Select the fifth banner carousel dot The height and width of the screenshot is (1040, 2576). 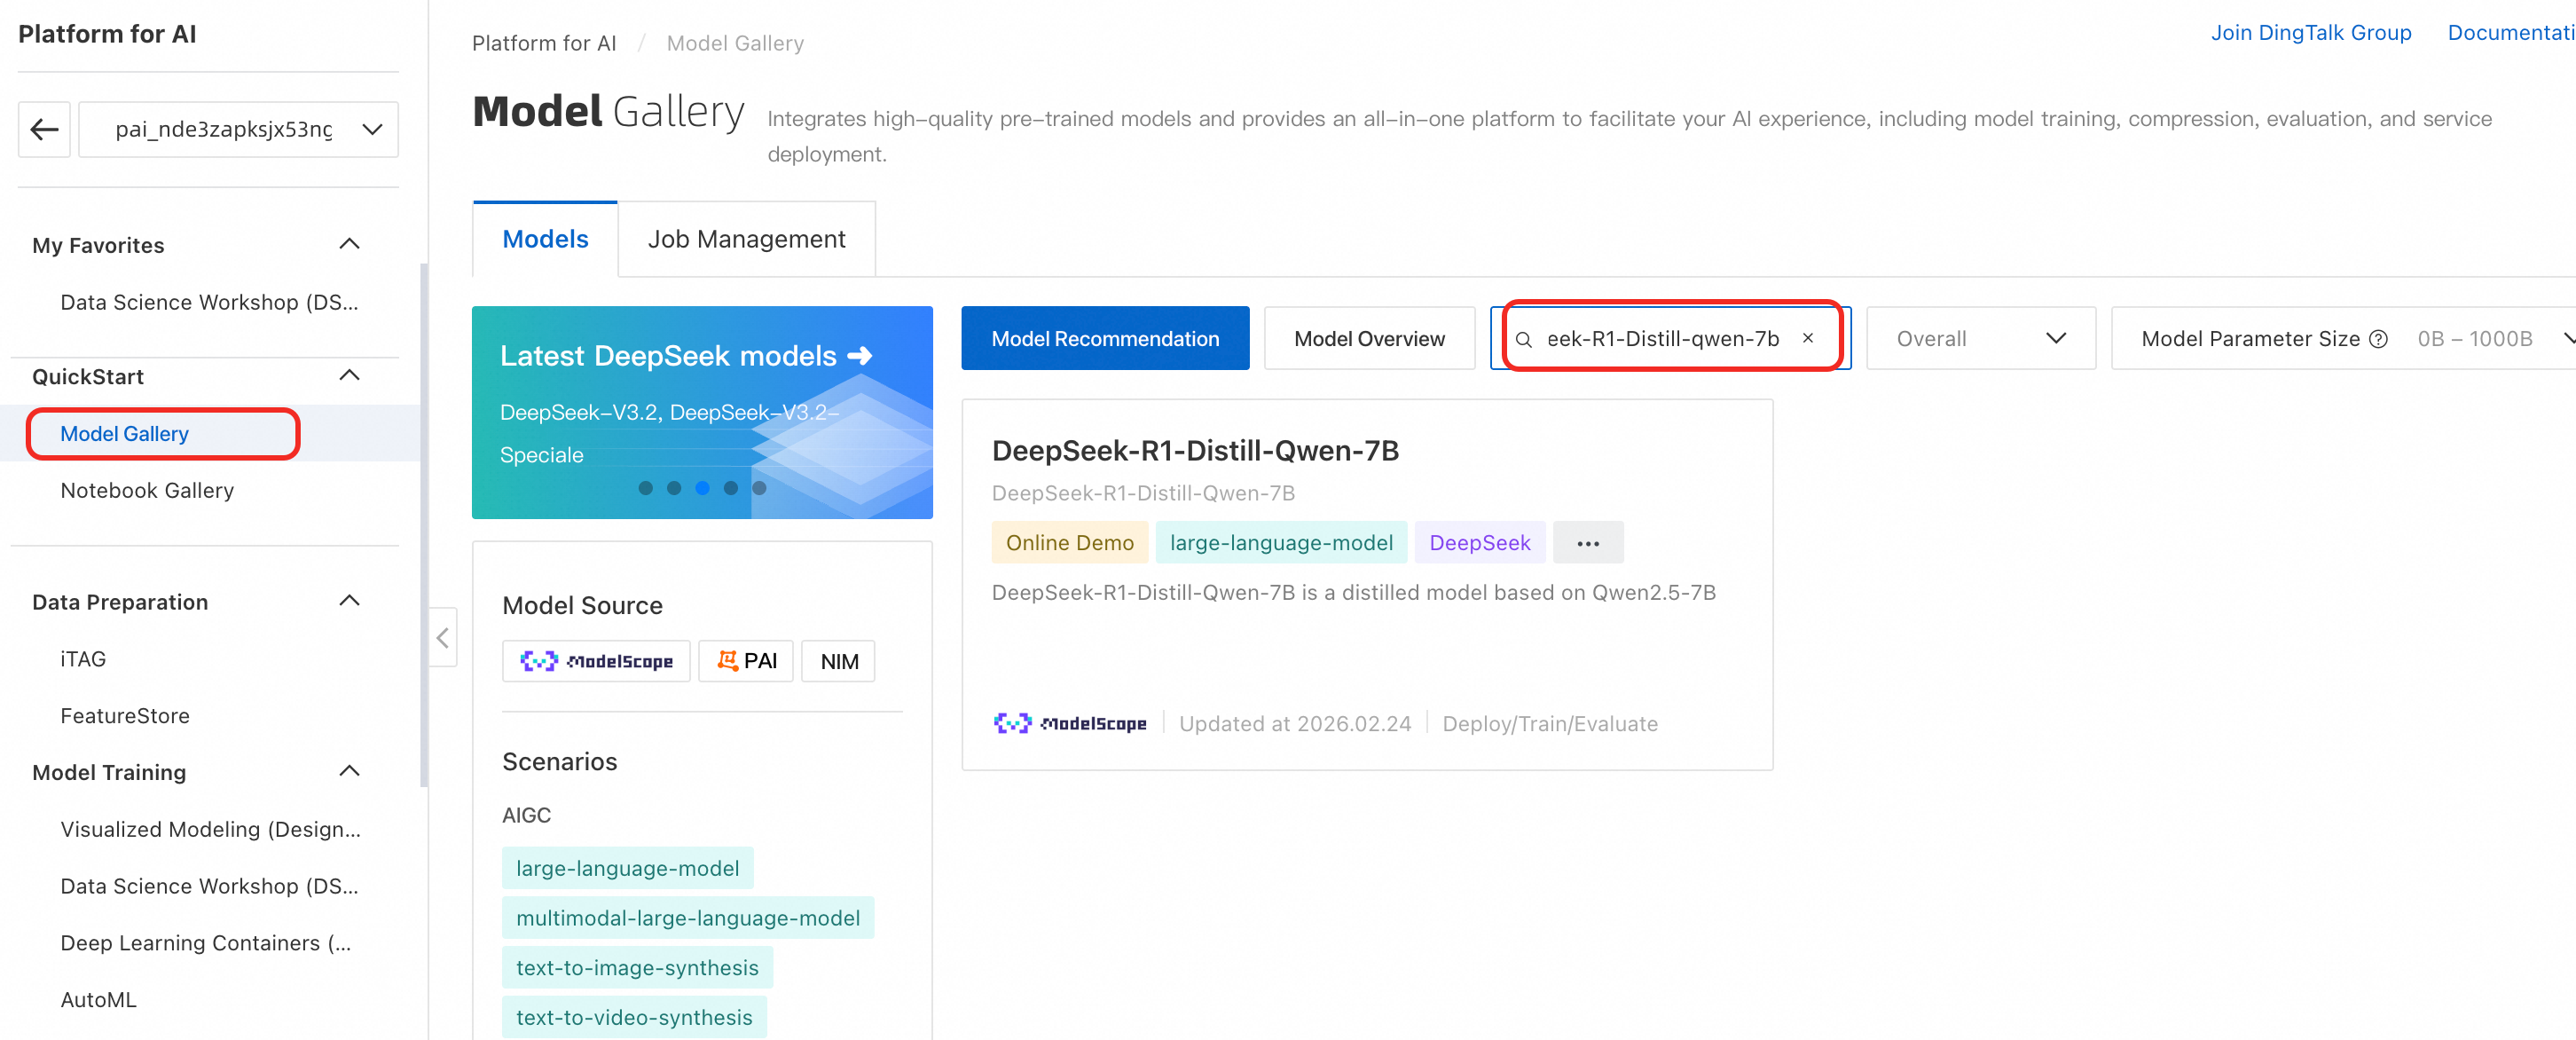point(760,488)
